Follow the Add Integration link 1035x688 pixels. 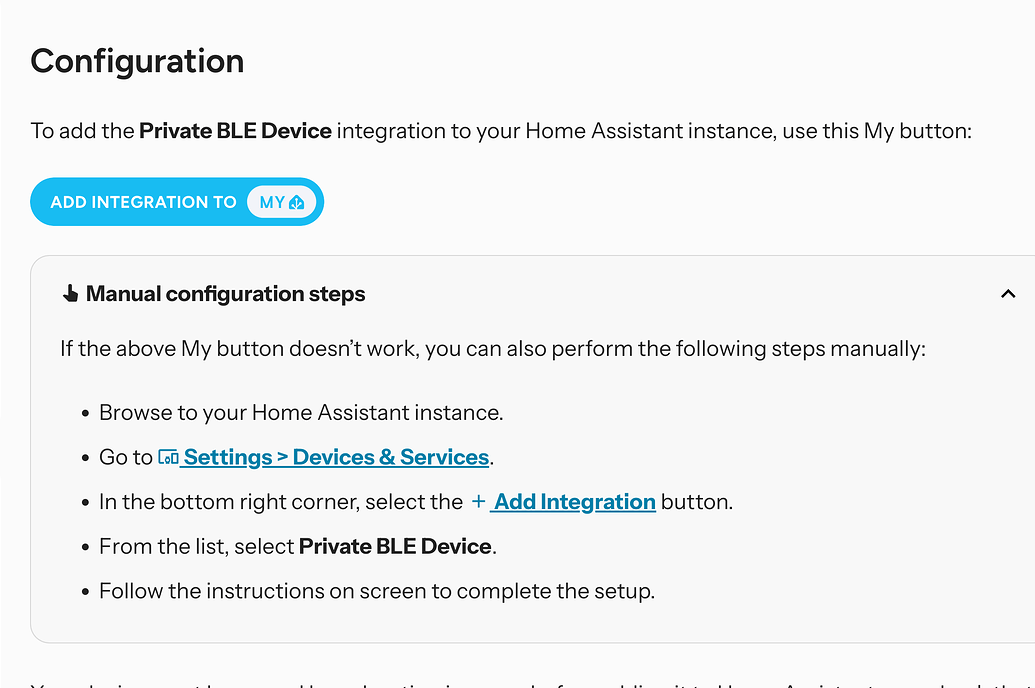click(x=574, y=502)
